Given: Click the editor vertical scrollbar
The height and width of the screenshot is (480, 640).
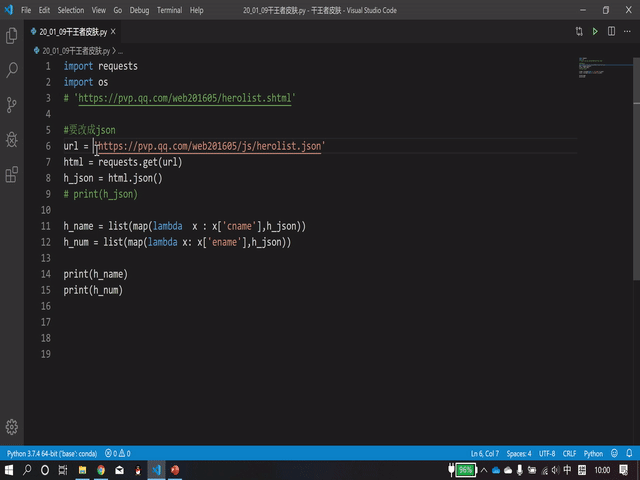Looking at the screenshot, I should coord(636,168).
